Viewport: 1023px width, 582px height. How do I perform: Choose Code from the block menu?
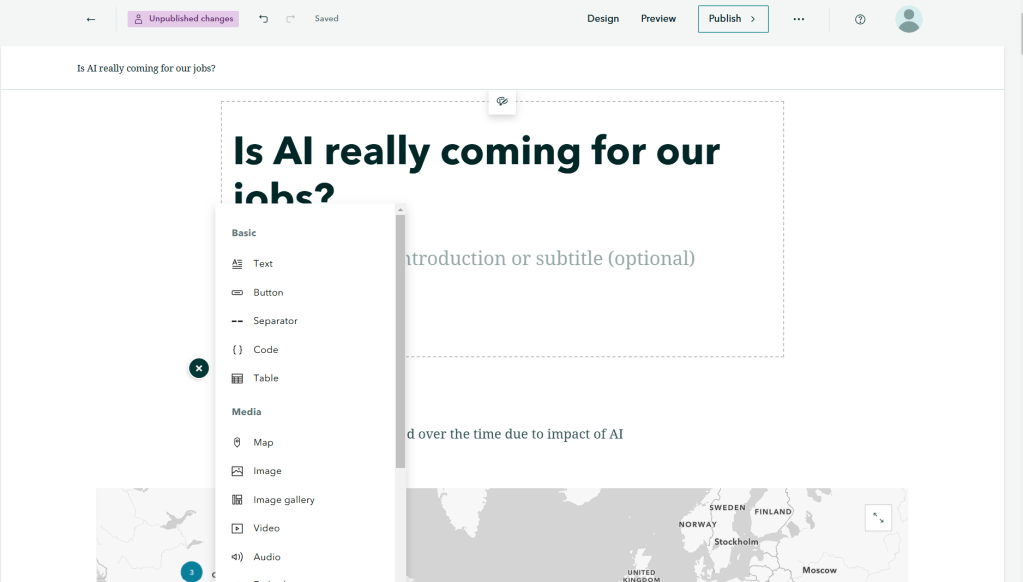point(265,350)
